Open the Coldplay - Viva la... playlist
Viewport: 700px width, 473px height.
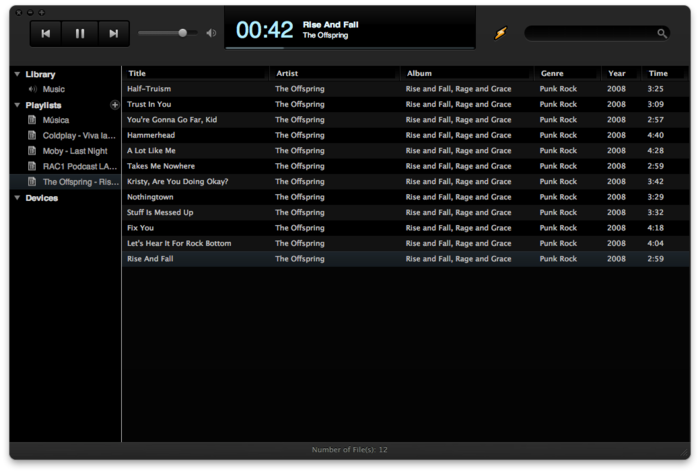(79, 136)
